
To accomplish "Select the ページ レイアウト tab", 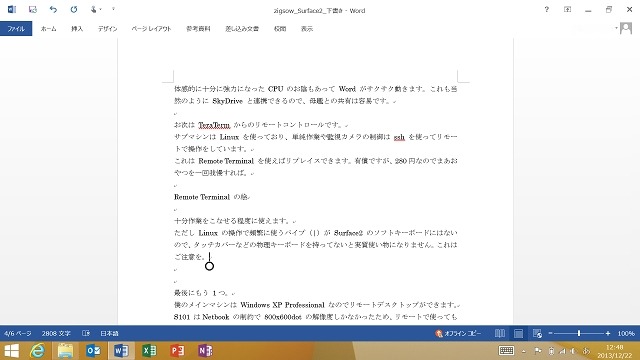I will click(x=151, y=29).
